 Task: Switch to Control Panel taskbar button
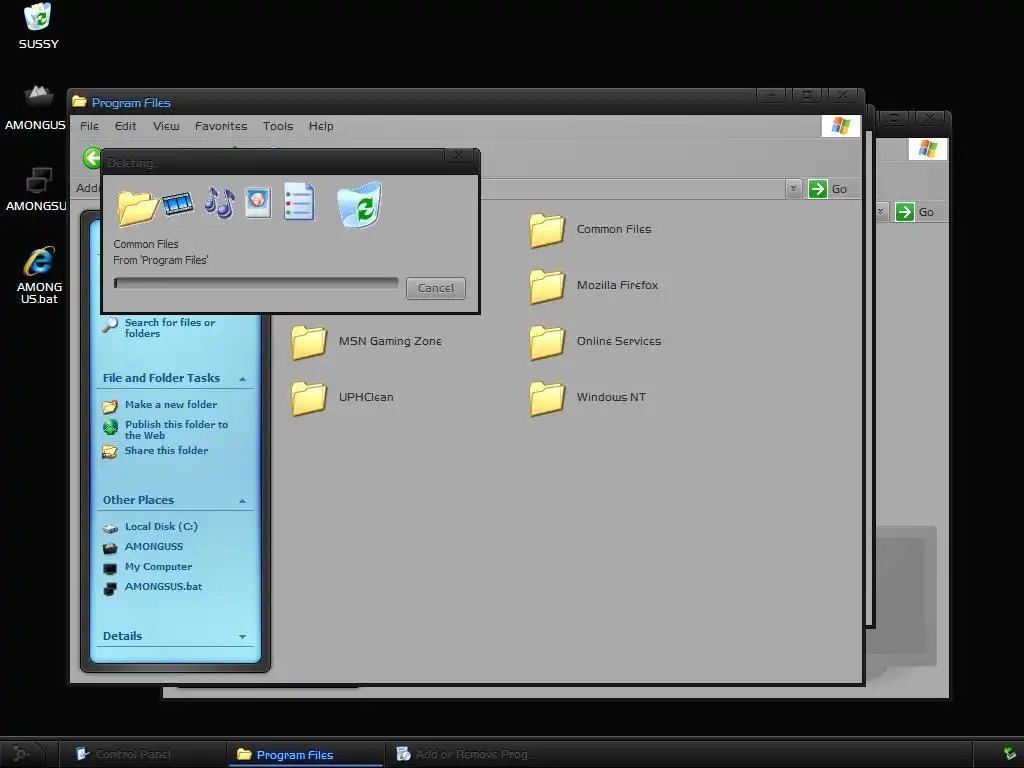pyautogui.click(x=142, y=754)
